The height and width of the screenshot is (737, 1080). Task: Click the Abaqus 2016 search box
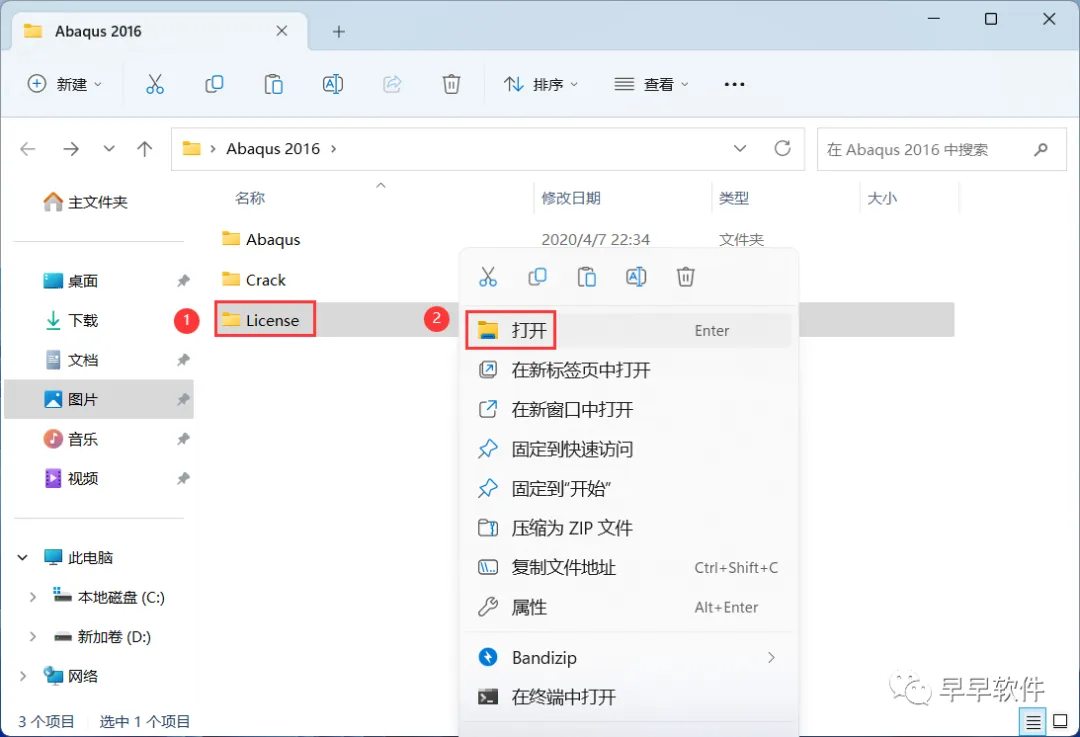[942, 149]
